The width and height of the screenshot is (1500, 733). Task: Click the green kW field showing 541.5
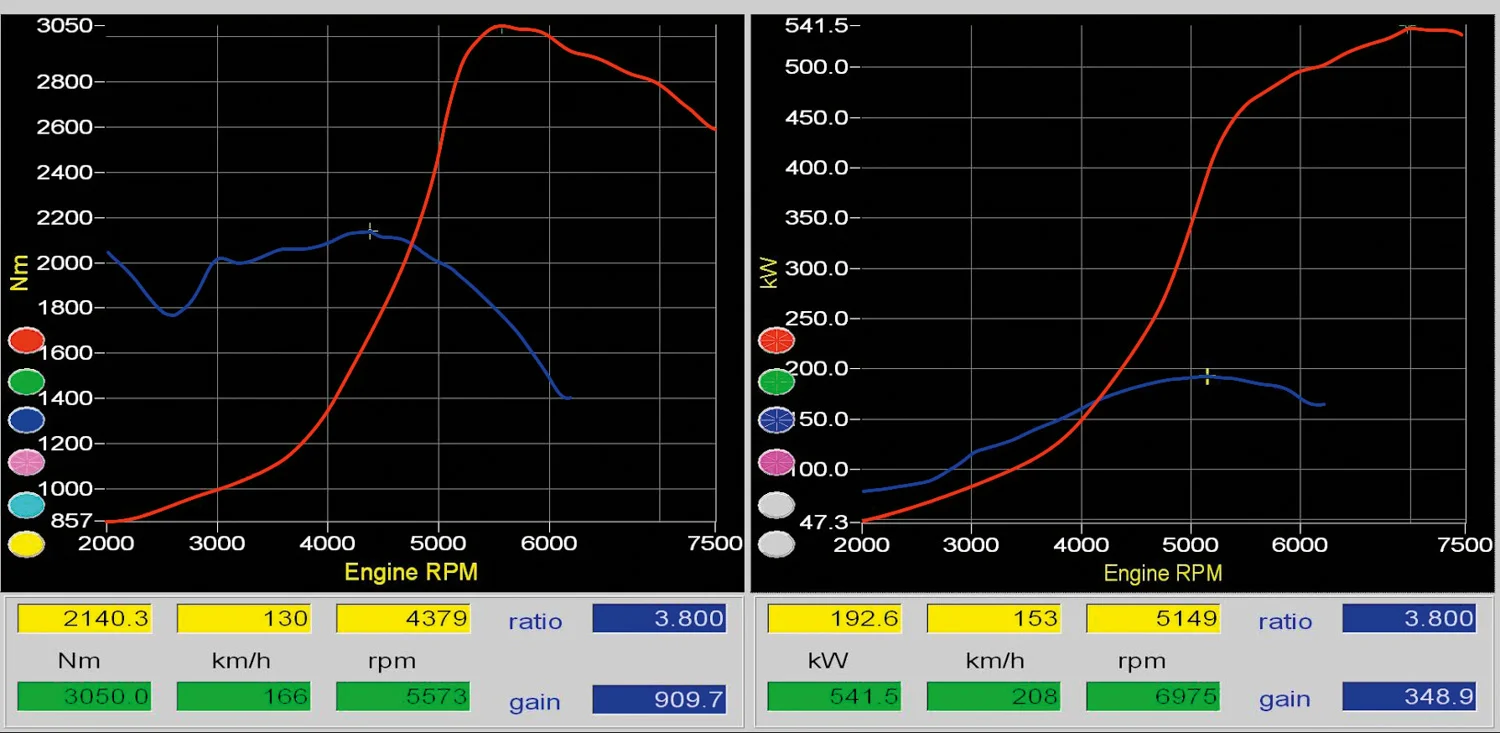[x=835, y=696]
